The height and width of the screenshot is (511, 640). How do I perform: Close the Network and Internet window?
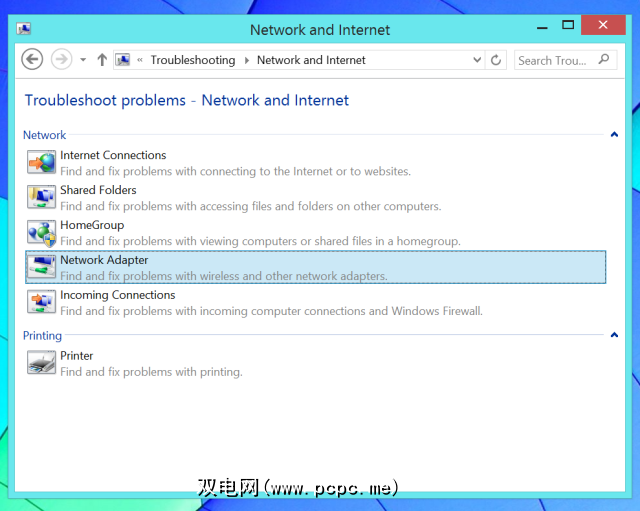coord(603,25)
